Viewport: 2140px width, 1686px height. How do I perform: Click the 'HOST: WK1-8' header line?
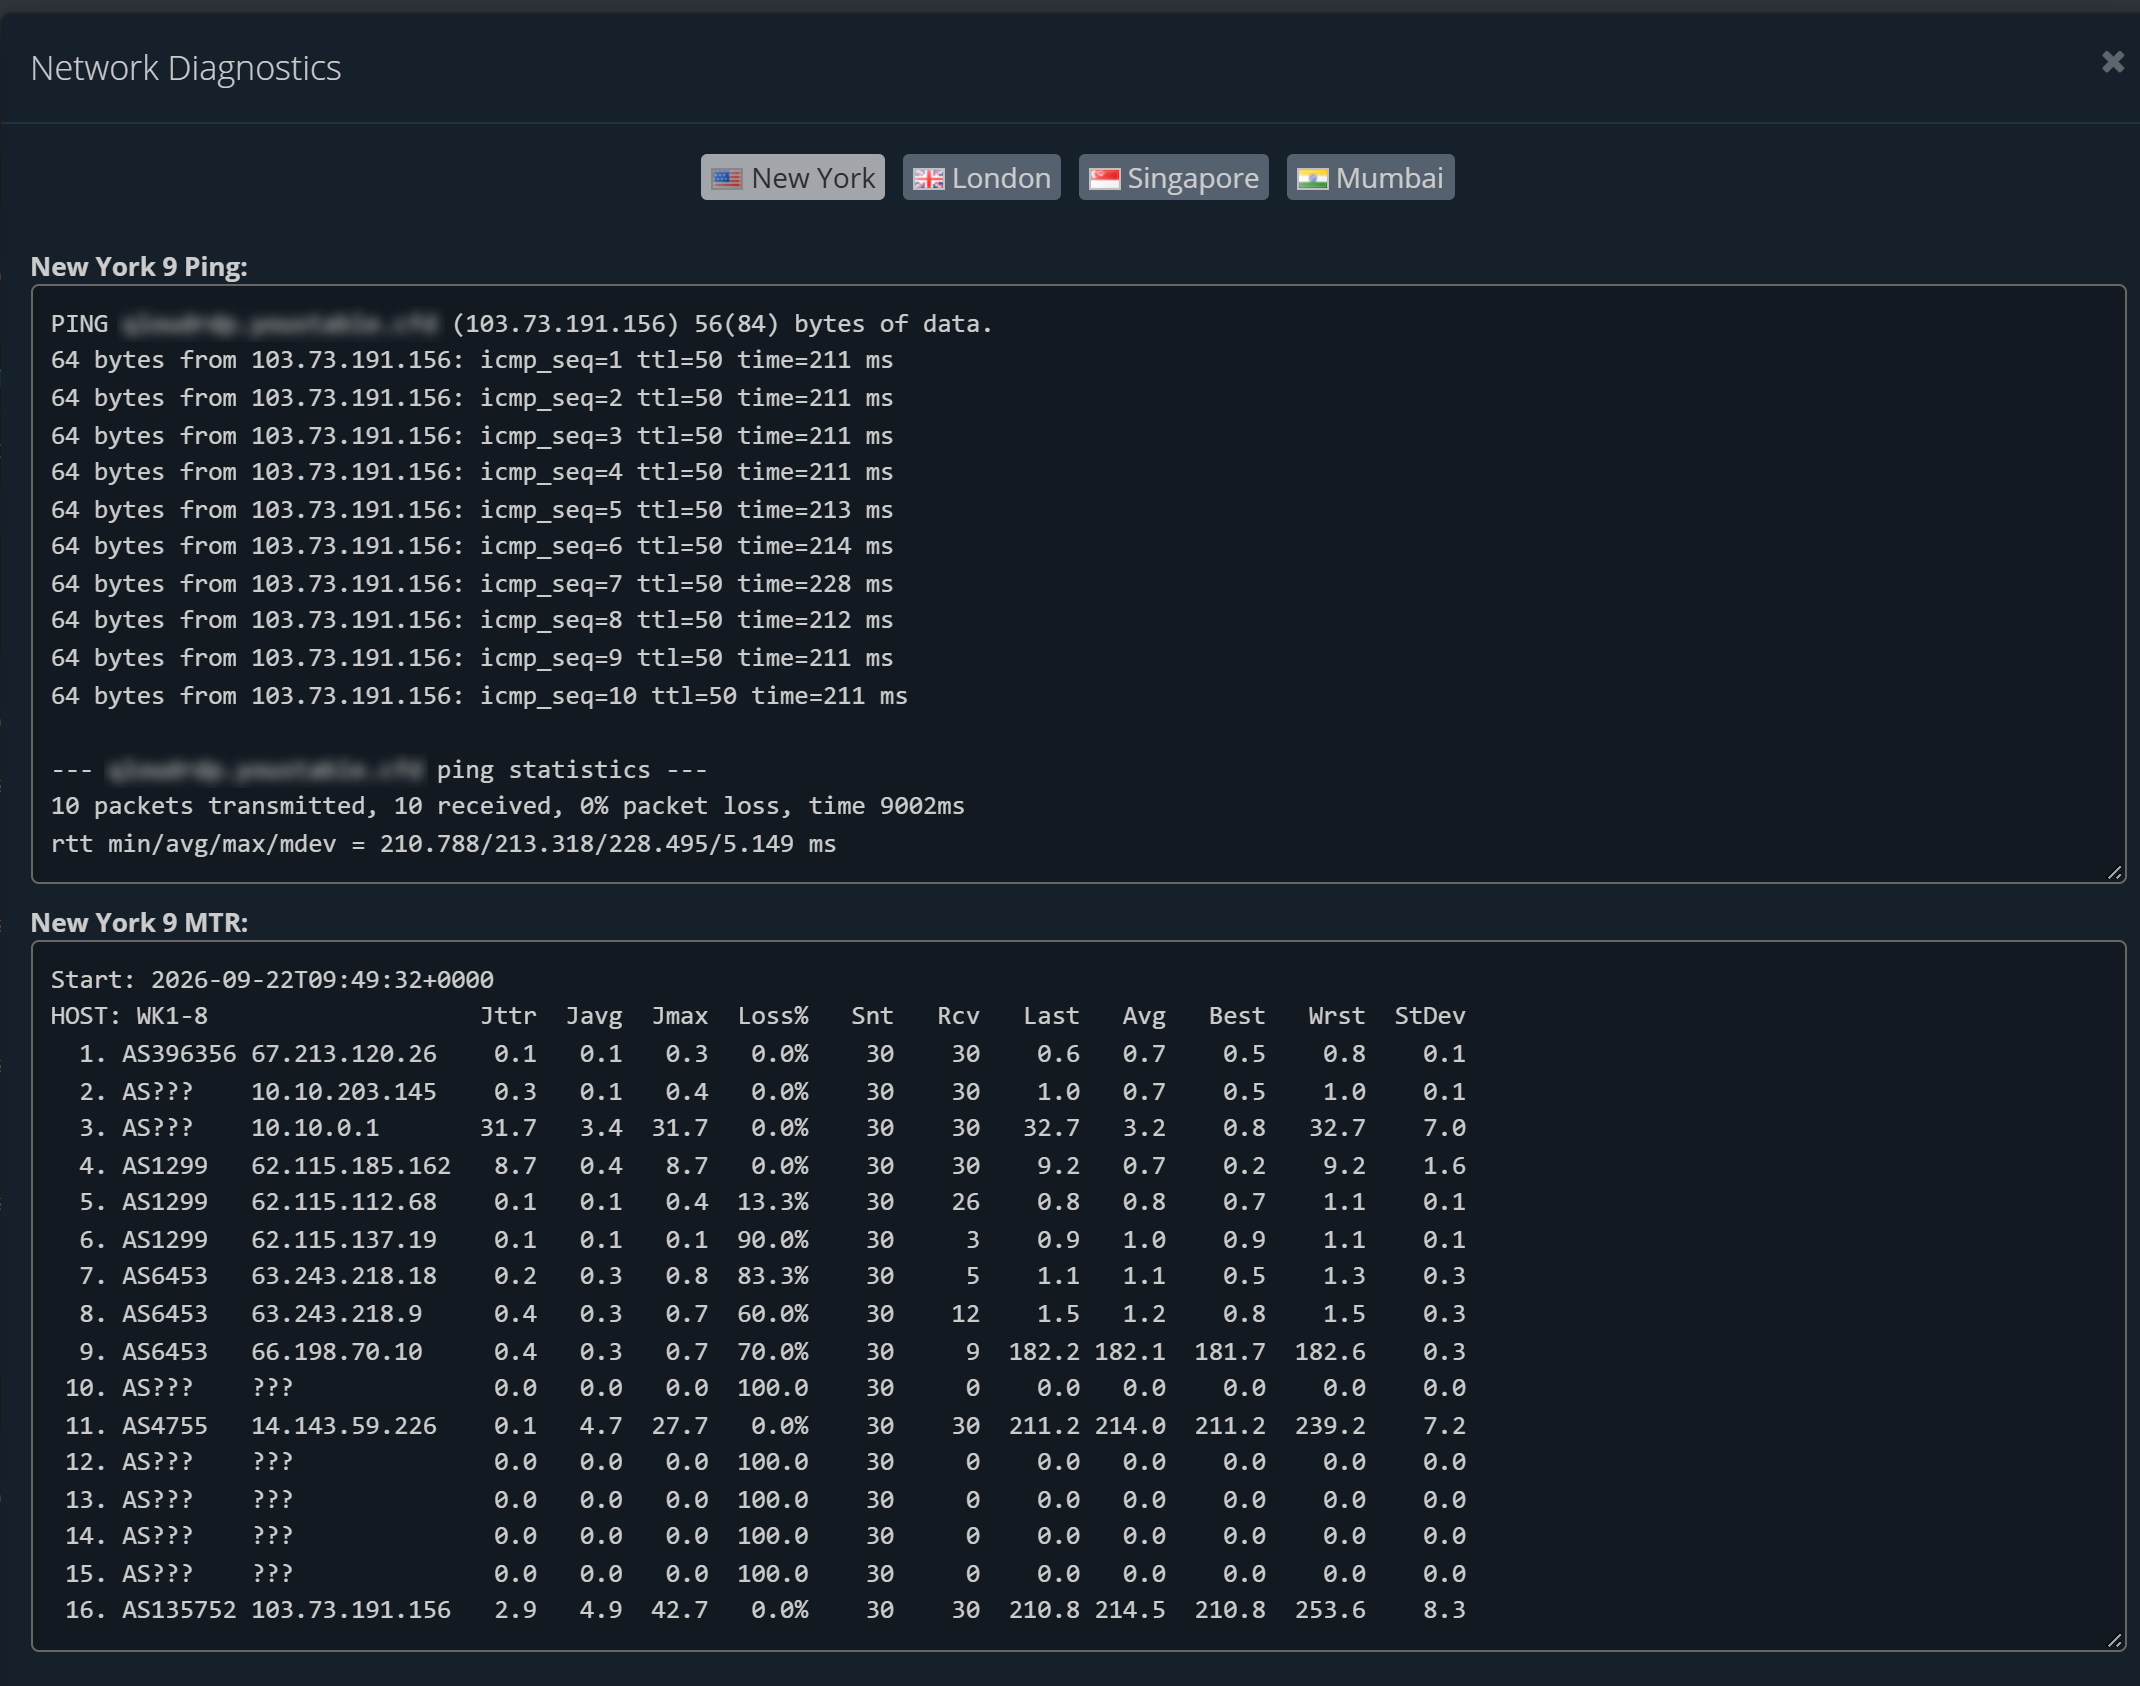point(758,1016)
